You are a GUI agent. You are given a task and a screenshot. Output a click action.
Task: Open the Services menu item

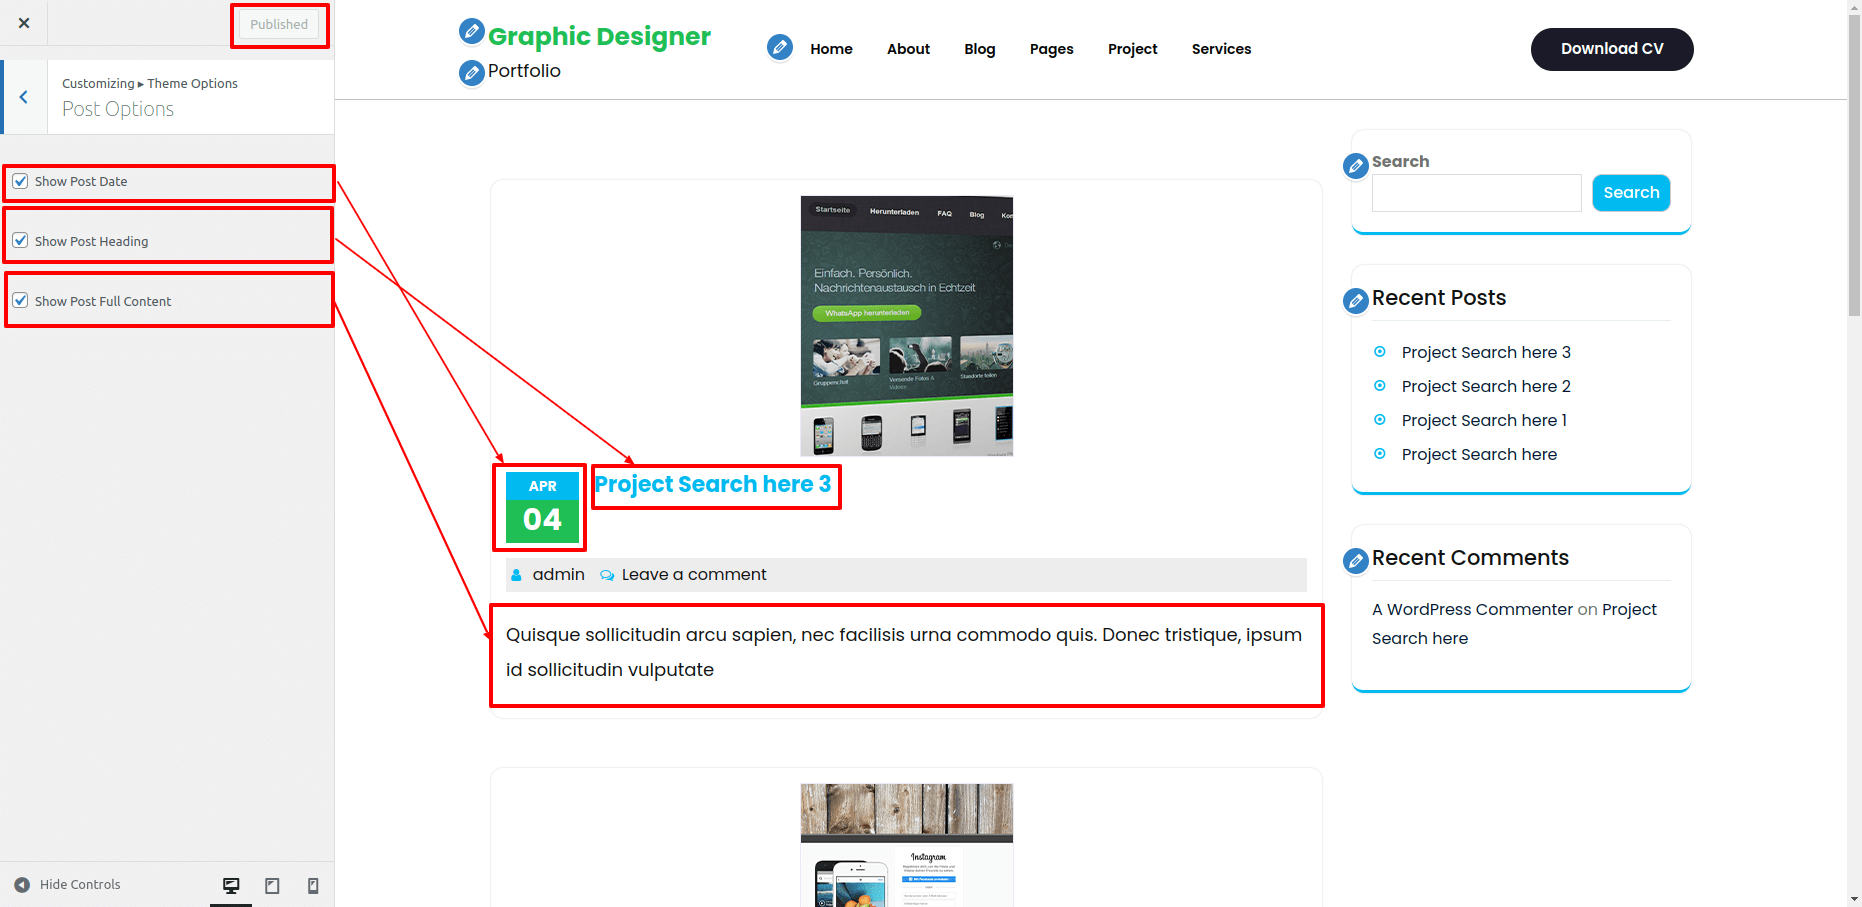coord(1221,49)
